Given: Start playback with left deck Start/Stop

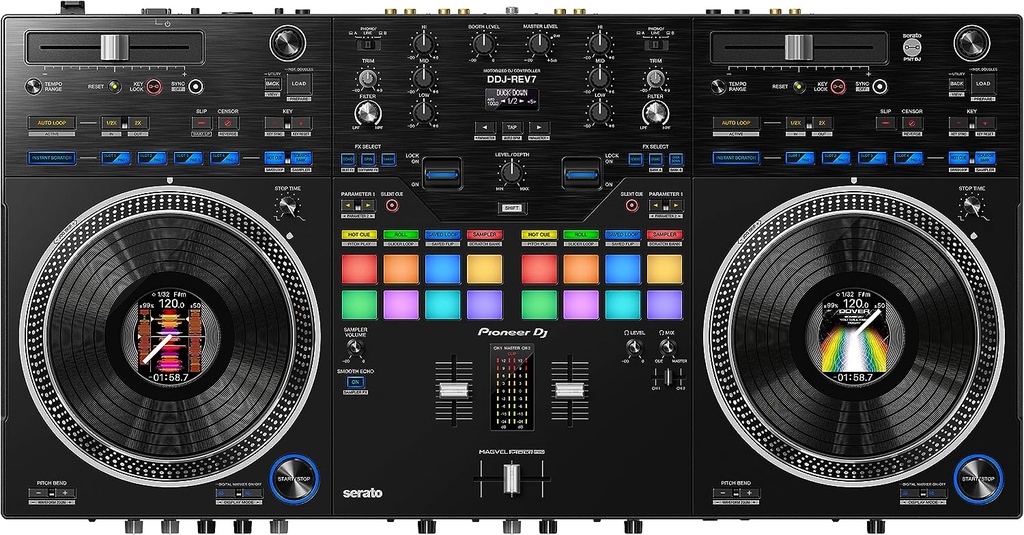Looking at the screenshot, I should 295,478.
